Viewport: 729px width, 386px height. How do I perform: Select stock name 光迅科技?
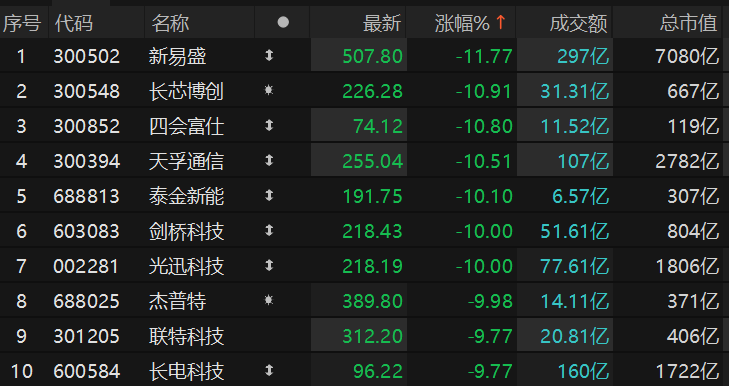coord(186,266)
